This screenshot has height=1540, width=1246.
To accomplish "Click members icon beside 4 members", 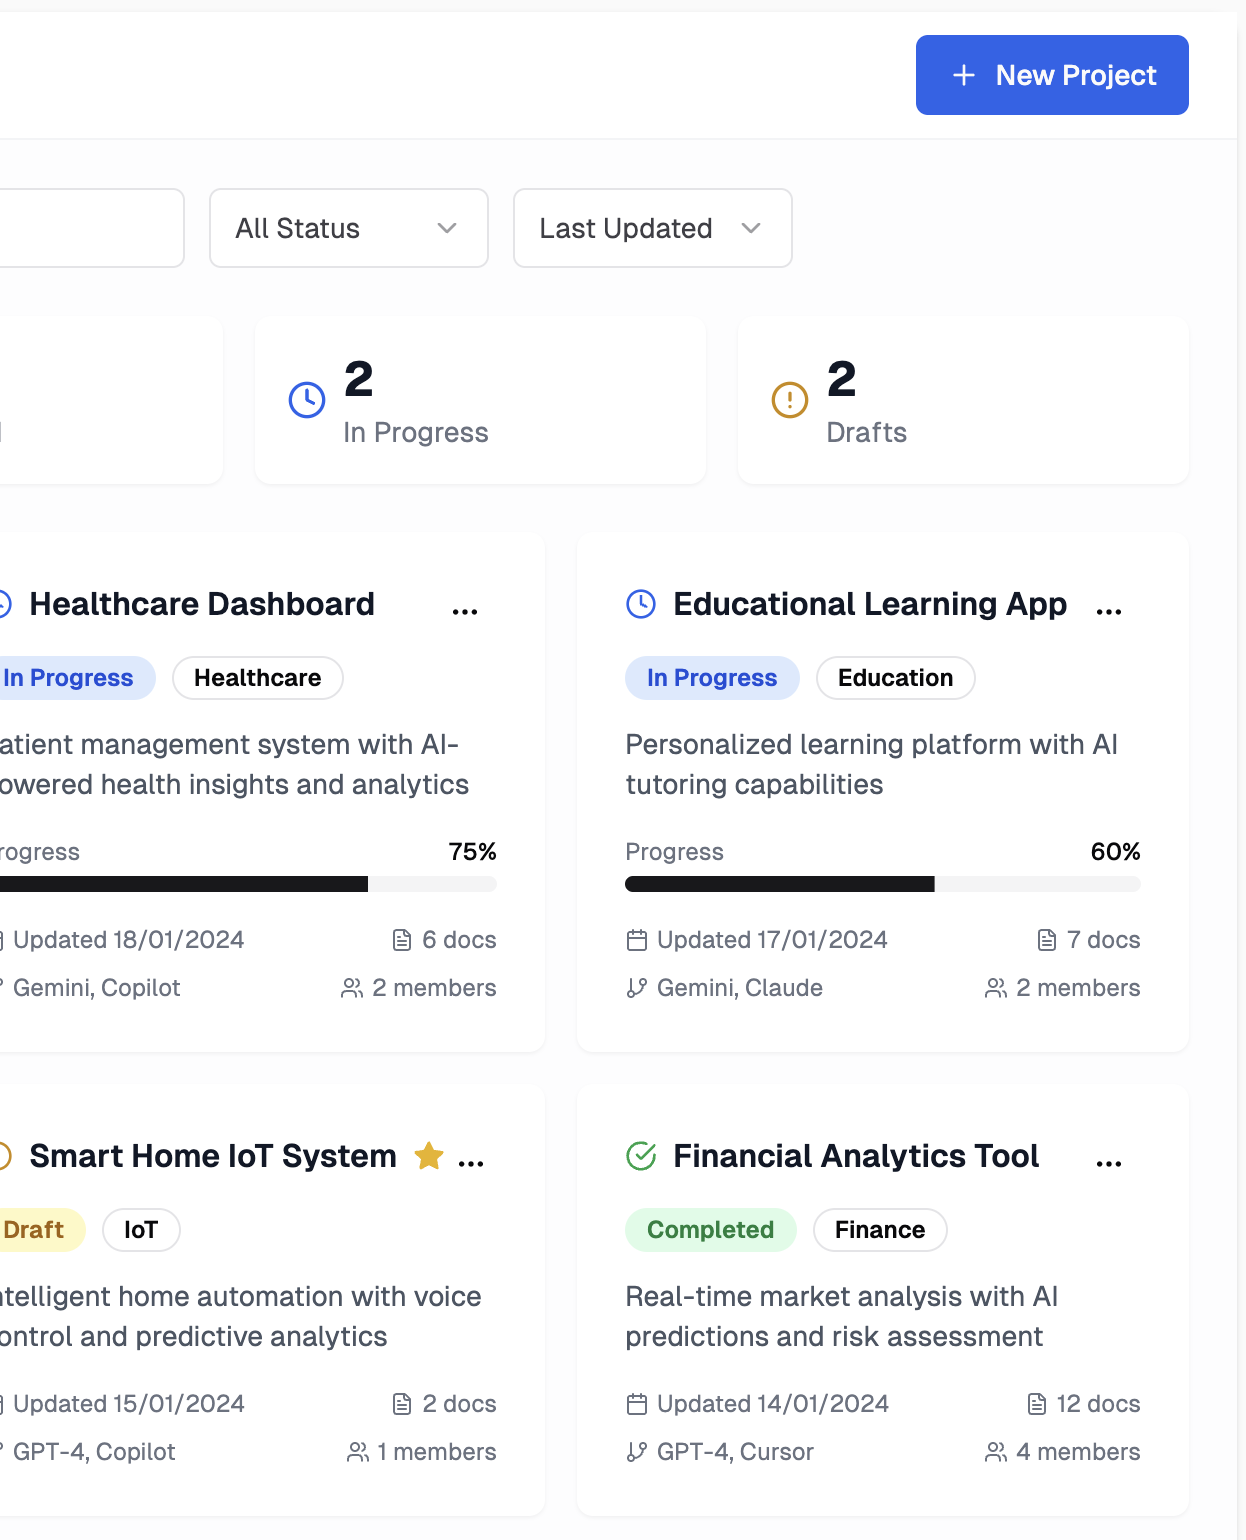I will point(996,1452).
